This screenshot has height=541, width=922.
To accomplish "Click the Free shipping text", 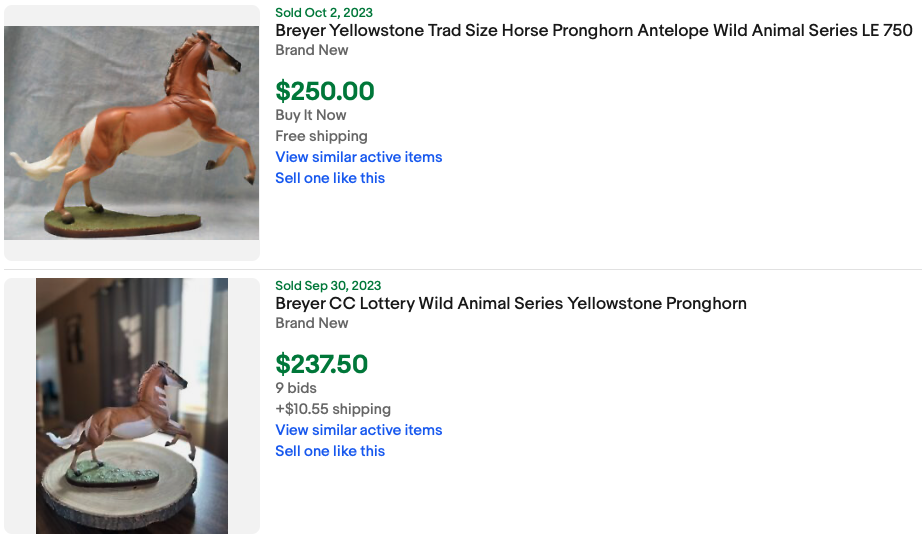I will [321, 136].
